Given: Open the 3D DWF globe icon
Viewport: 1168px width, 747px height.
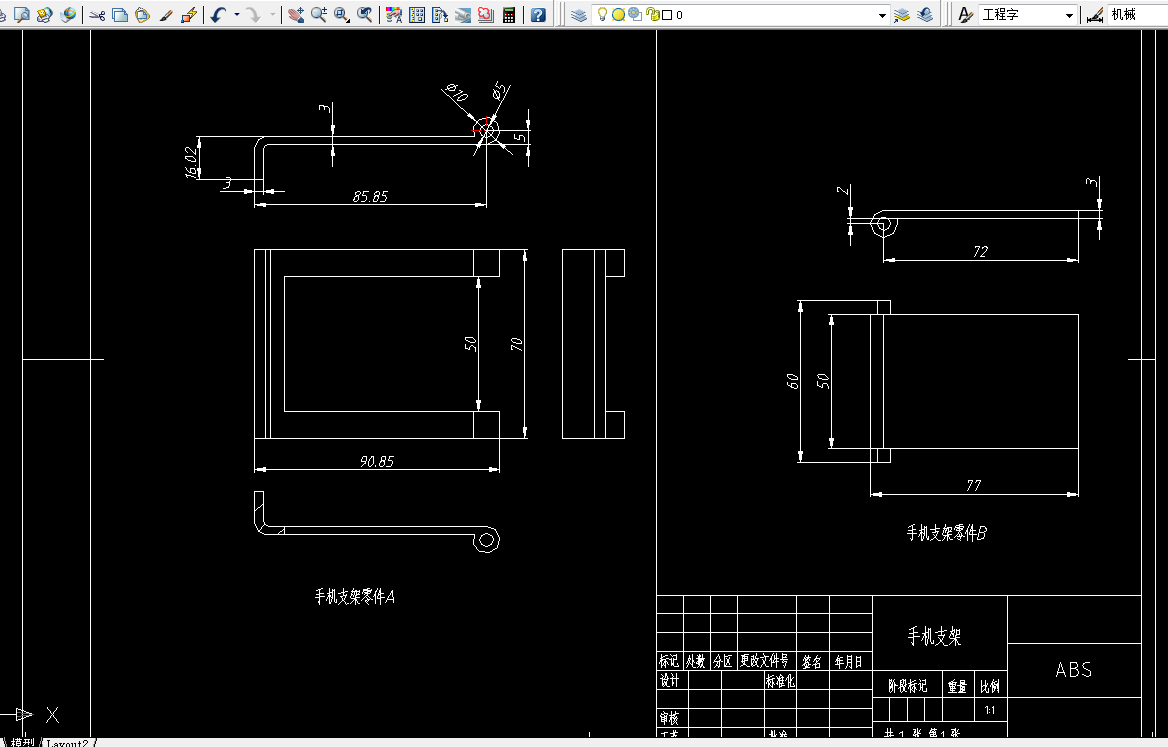Looking at the screenshot, I should 68,14.
